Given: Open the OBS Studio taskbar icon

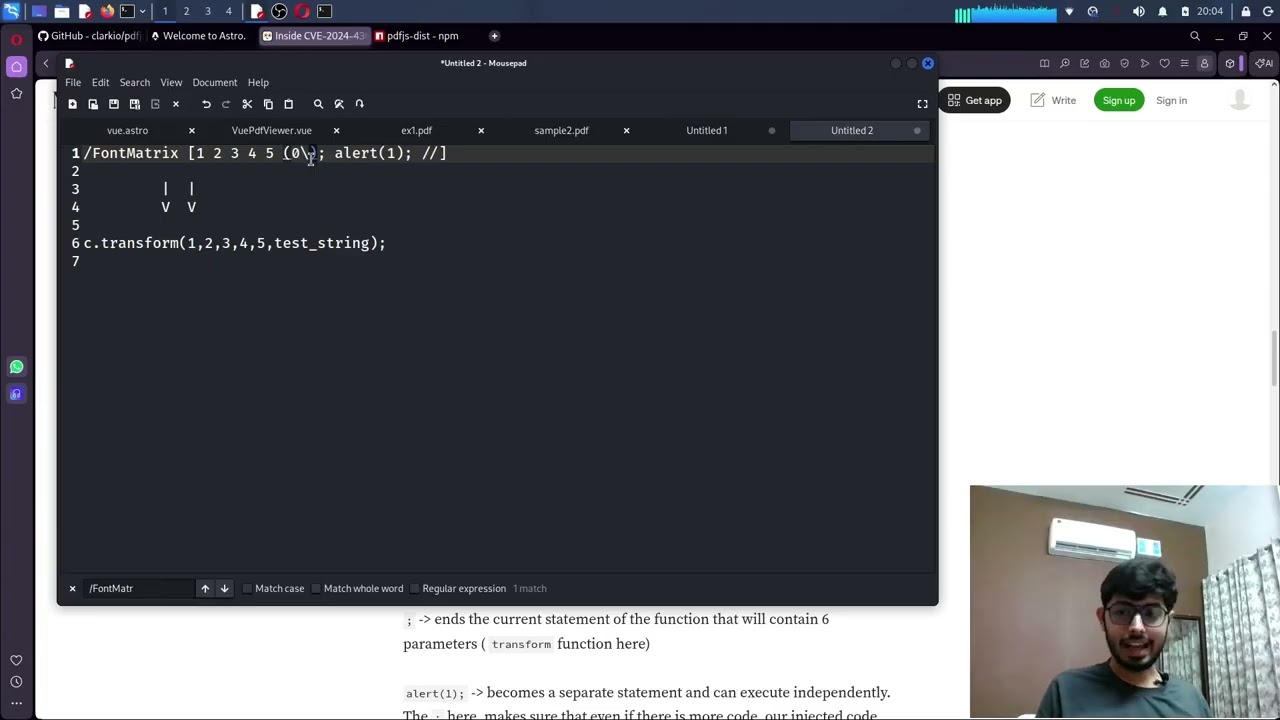Looking at the screenshot, I should click(279, 11).
